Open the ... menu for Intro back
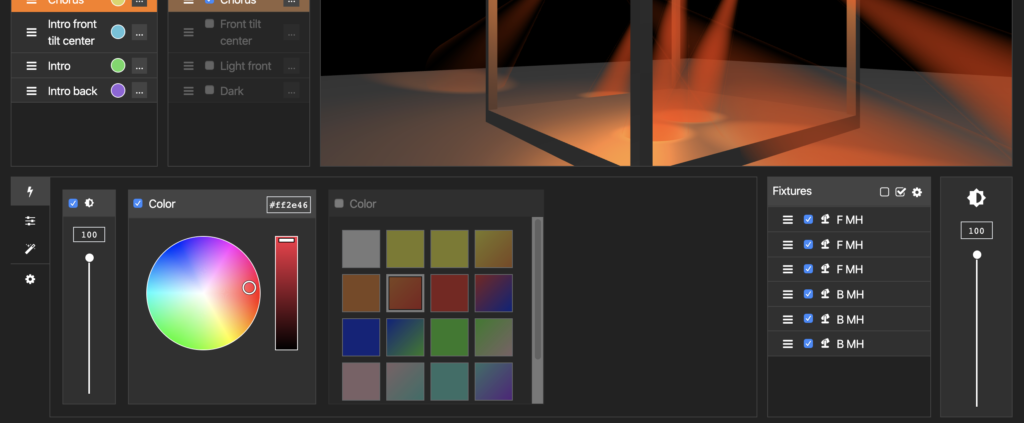 tap(139, 91)
